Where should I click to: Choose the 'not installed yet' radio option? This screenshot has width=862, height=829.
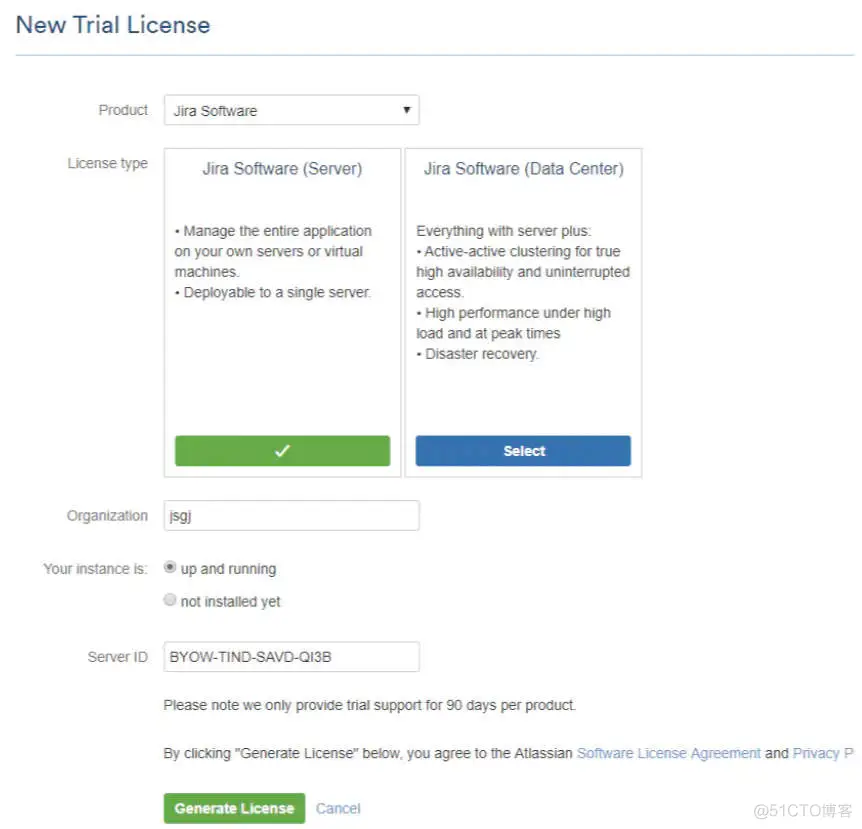(x=170, y=599)
